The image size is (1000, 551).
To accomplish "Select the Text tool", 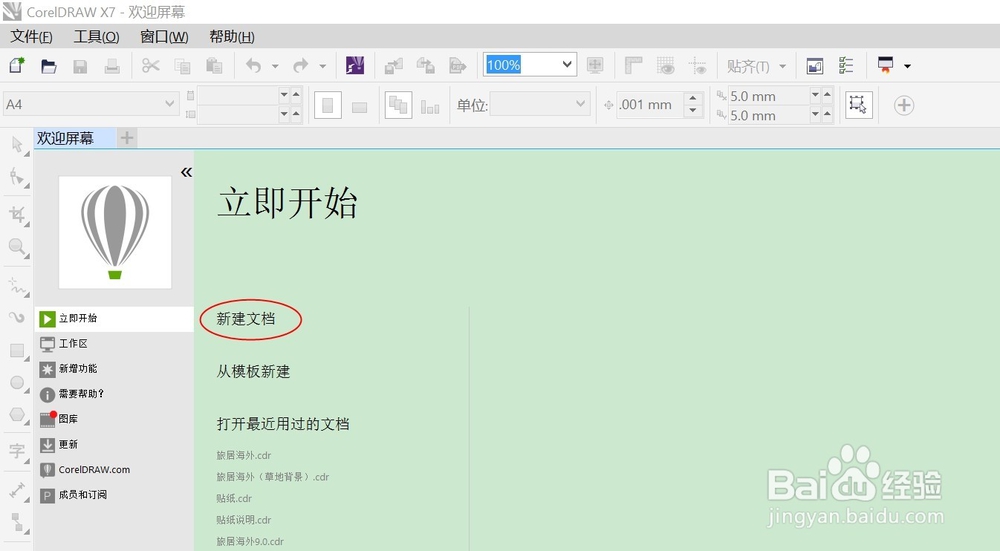I will [17, 452].
